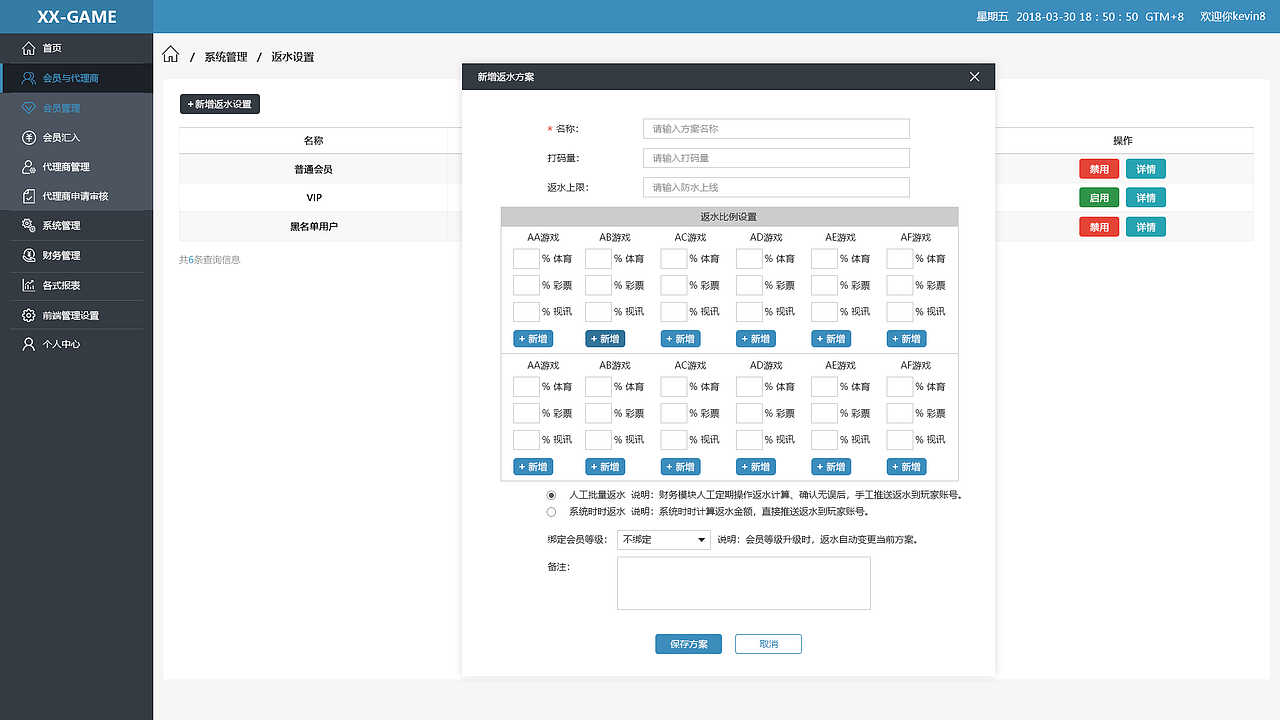The width and height of the screenshot is (1280, 720).
Task: Select the 人工批量返水 radio option
Action: pos(551,495)
